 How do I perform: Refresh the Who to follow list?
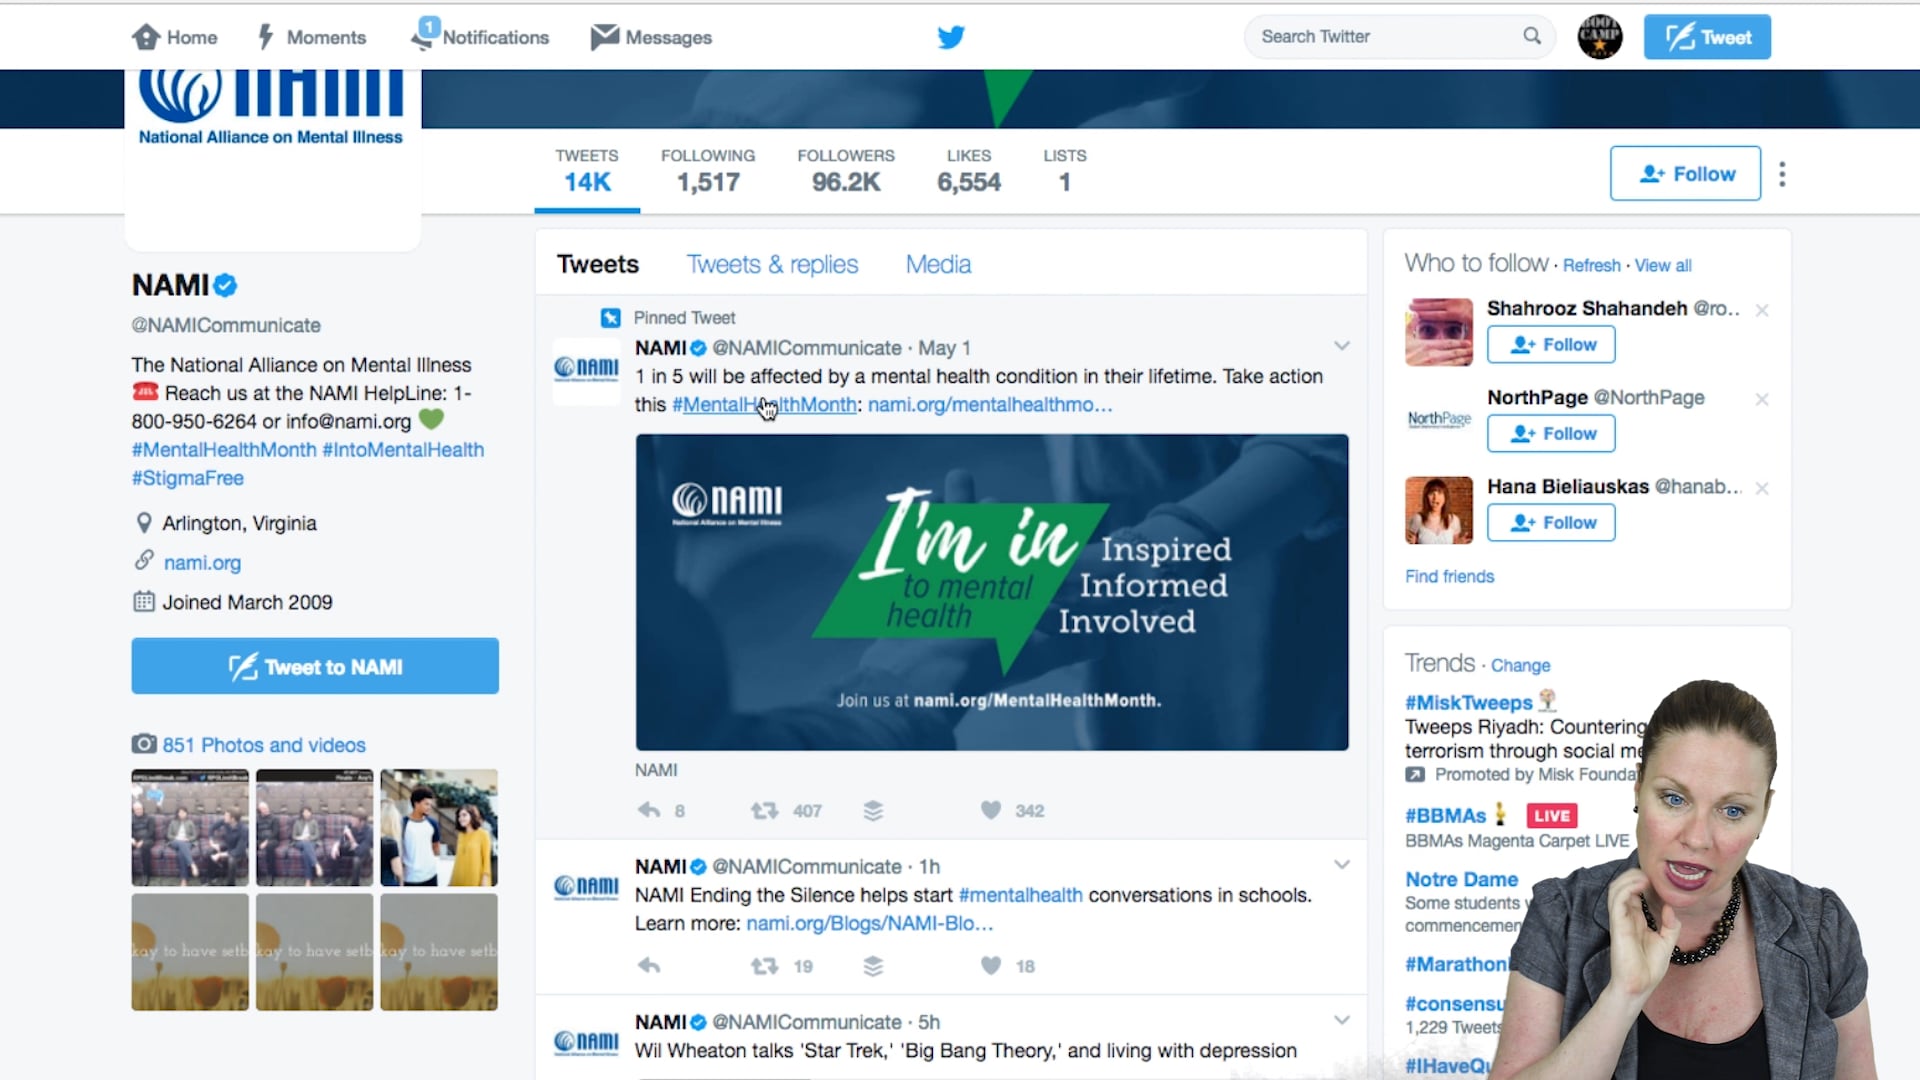click(1591, 265)
